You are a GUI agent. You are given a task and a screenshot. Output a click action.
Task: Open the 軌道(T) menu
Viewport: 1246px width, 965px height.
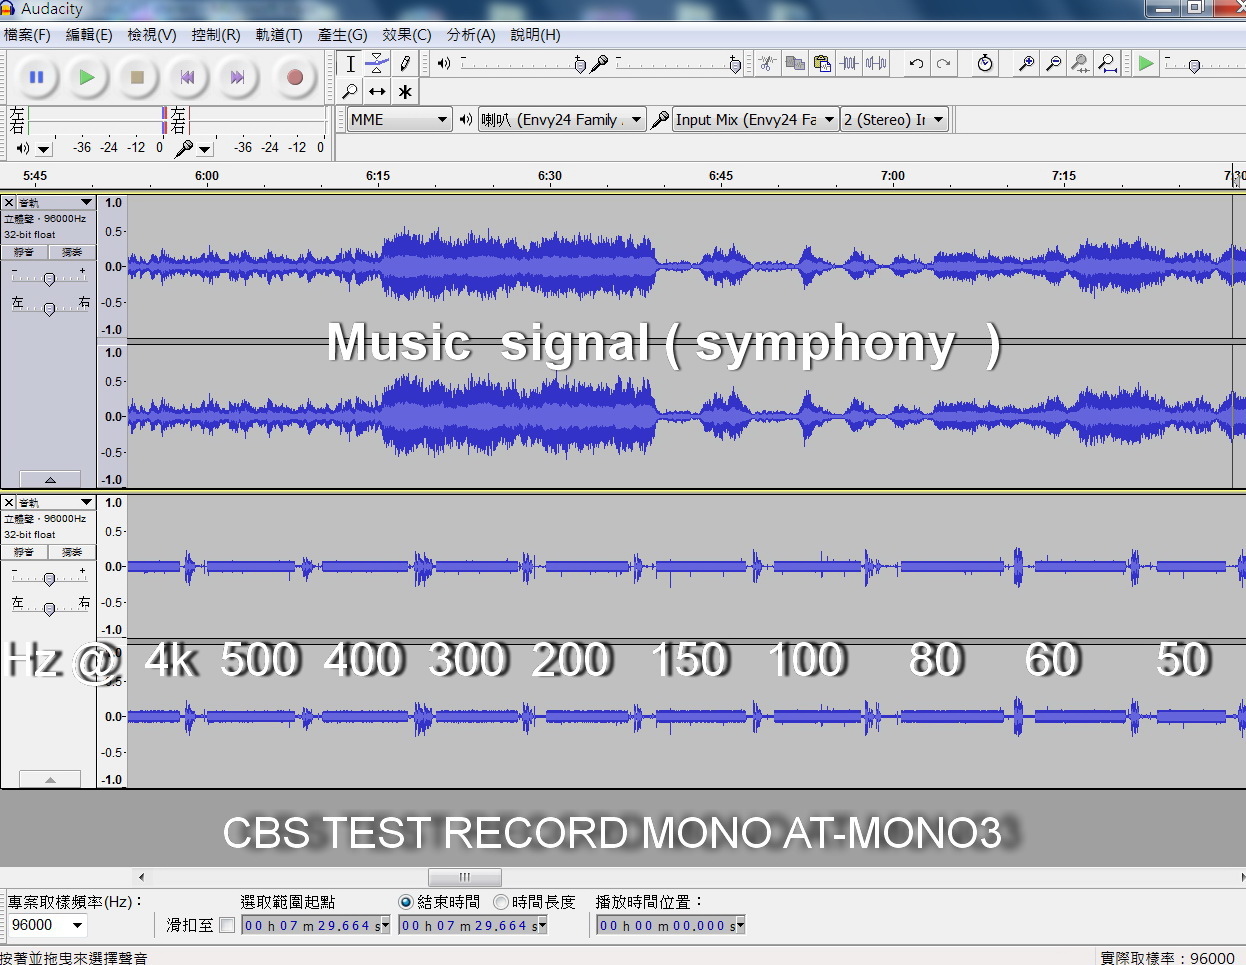pyautogui.click(x=279, y=35)
